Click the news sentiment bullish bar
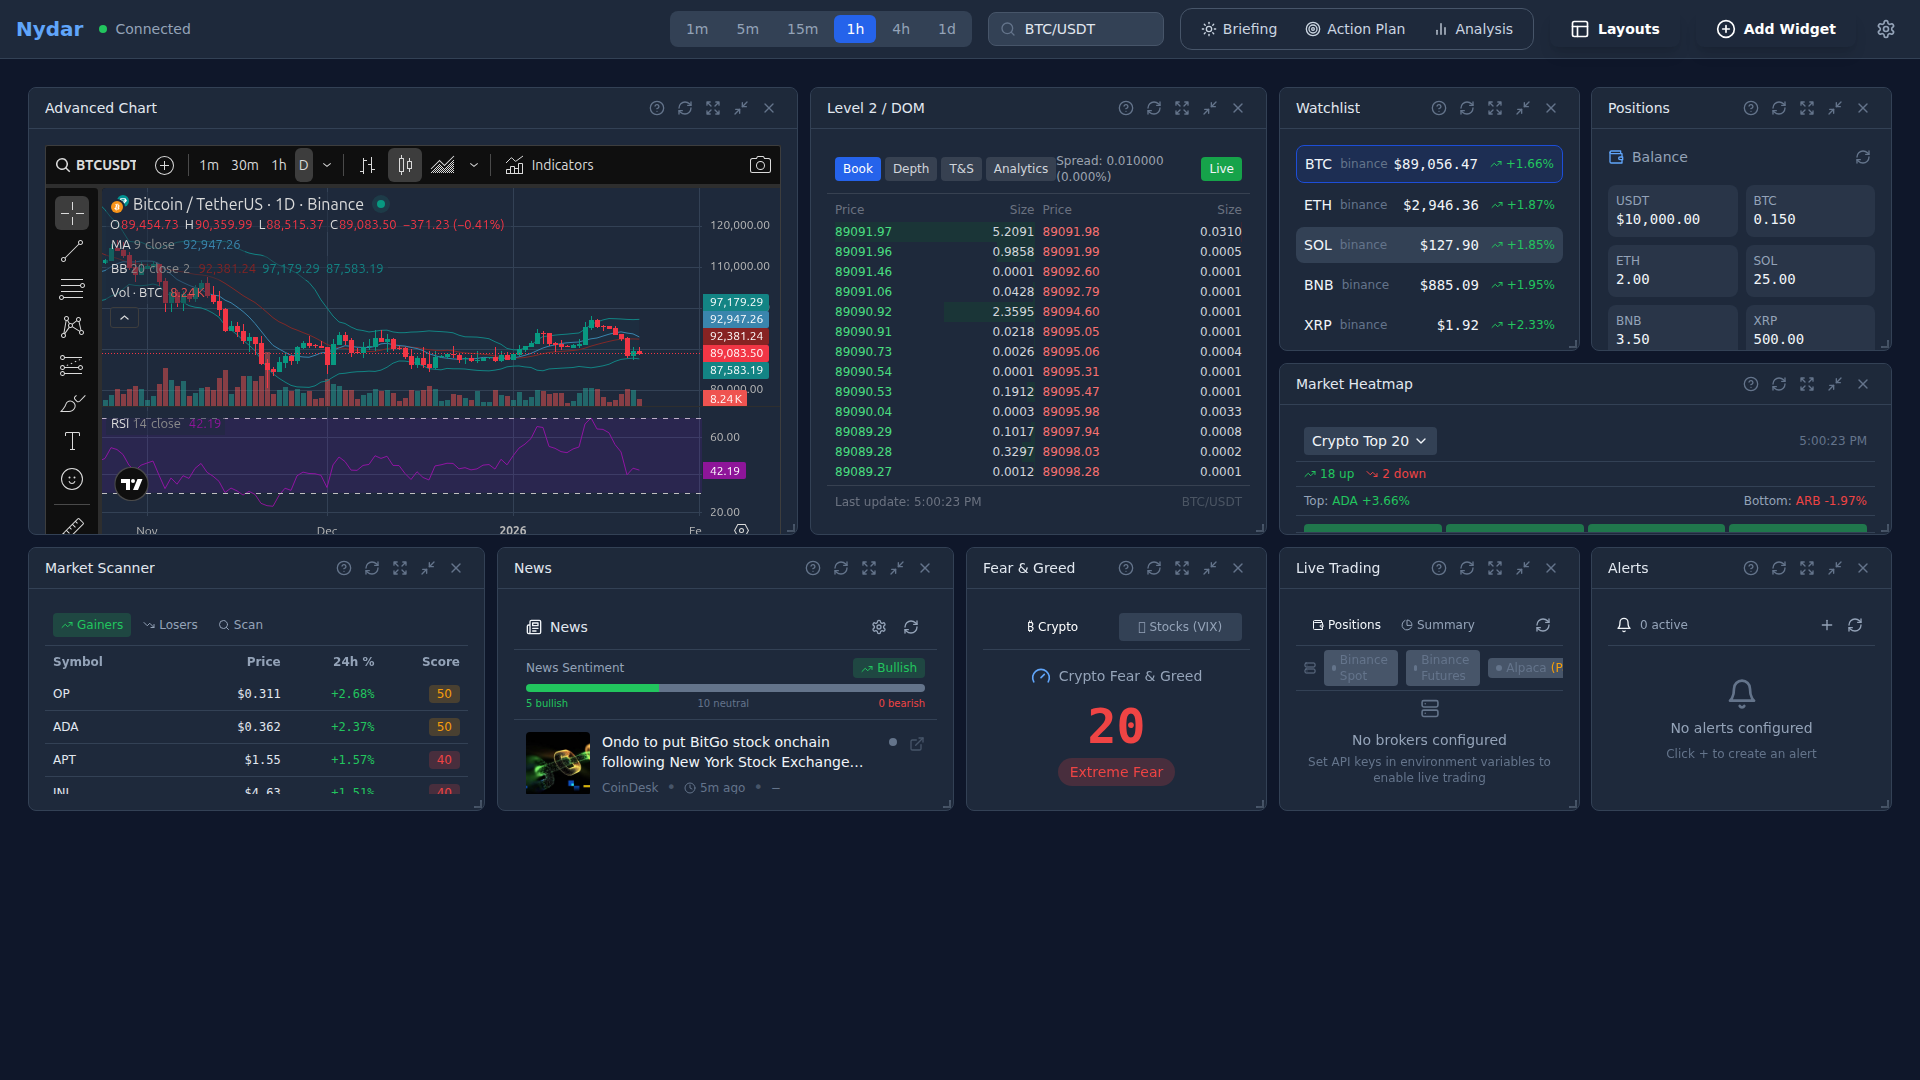Image resolution: width=1920 pixels, height=1080 pixels. click(x=594, y=688)
